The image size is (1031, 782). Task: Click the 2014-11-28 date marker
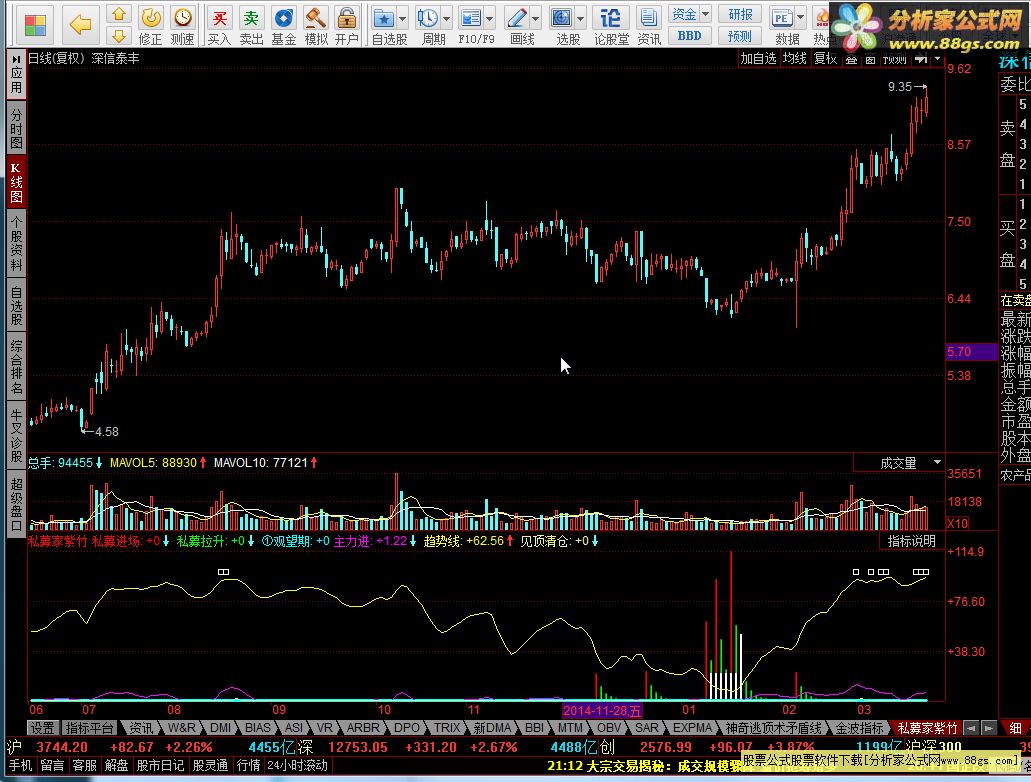tap(602, 710)
